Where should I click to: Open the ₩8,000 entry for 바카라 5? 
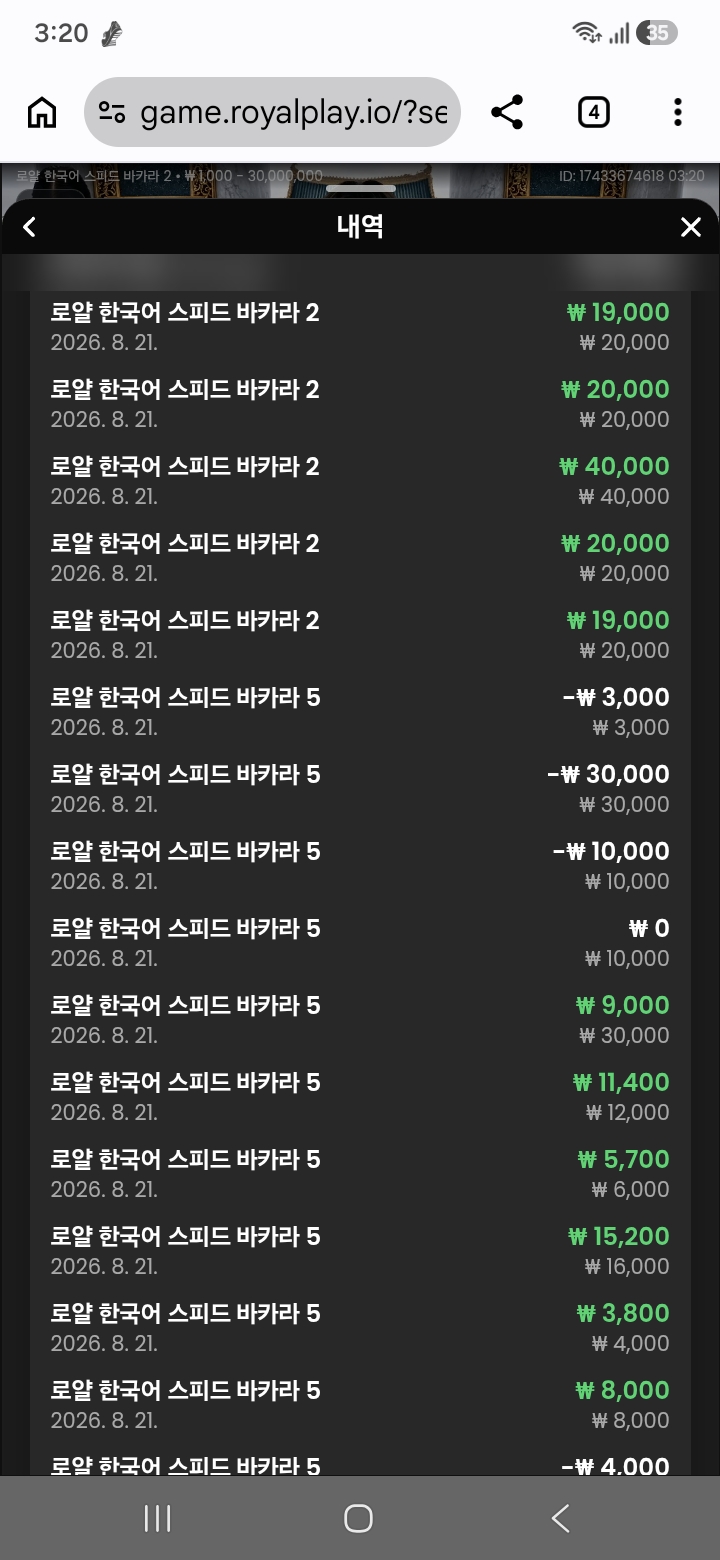tap(360, 1404)
